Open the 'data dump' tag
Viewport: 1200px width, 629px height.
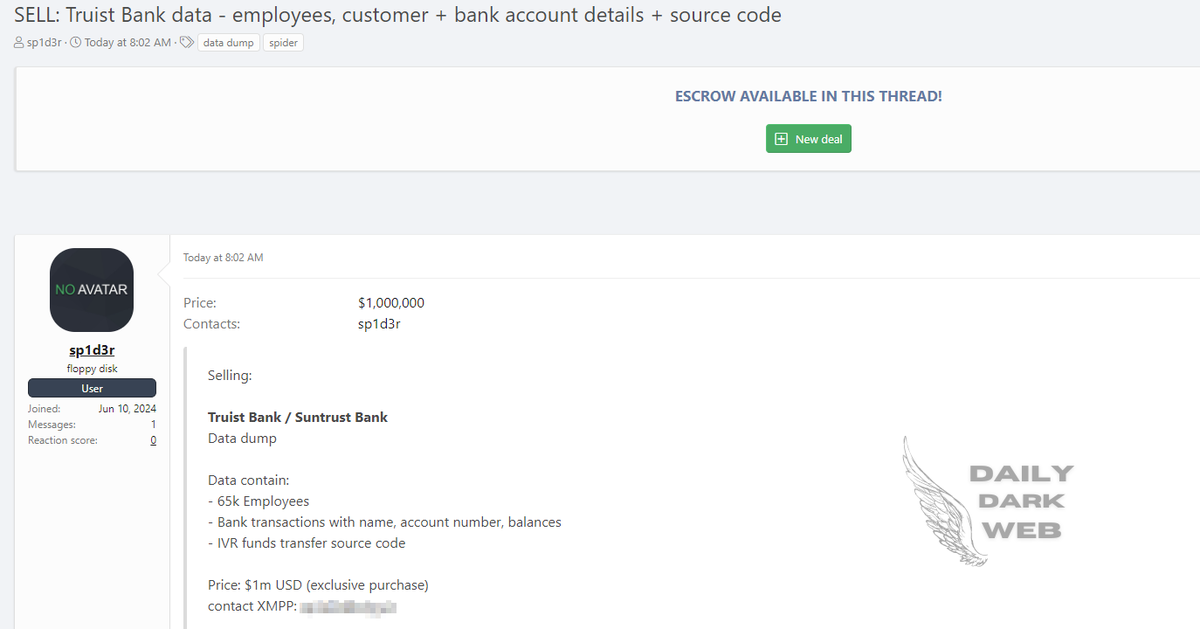[x=228, y=43]
